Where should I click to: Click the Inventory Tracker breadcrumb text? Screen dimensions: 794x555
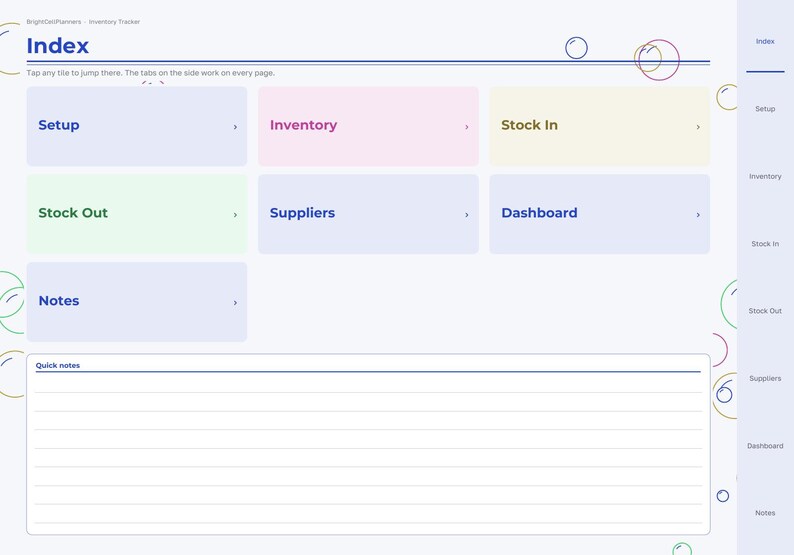[x=114, y=22]
